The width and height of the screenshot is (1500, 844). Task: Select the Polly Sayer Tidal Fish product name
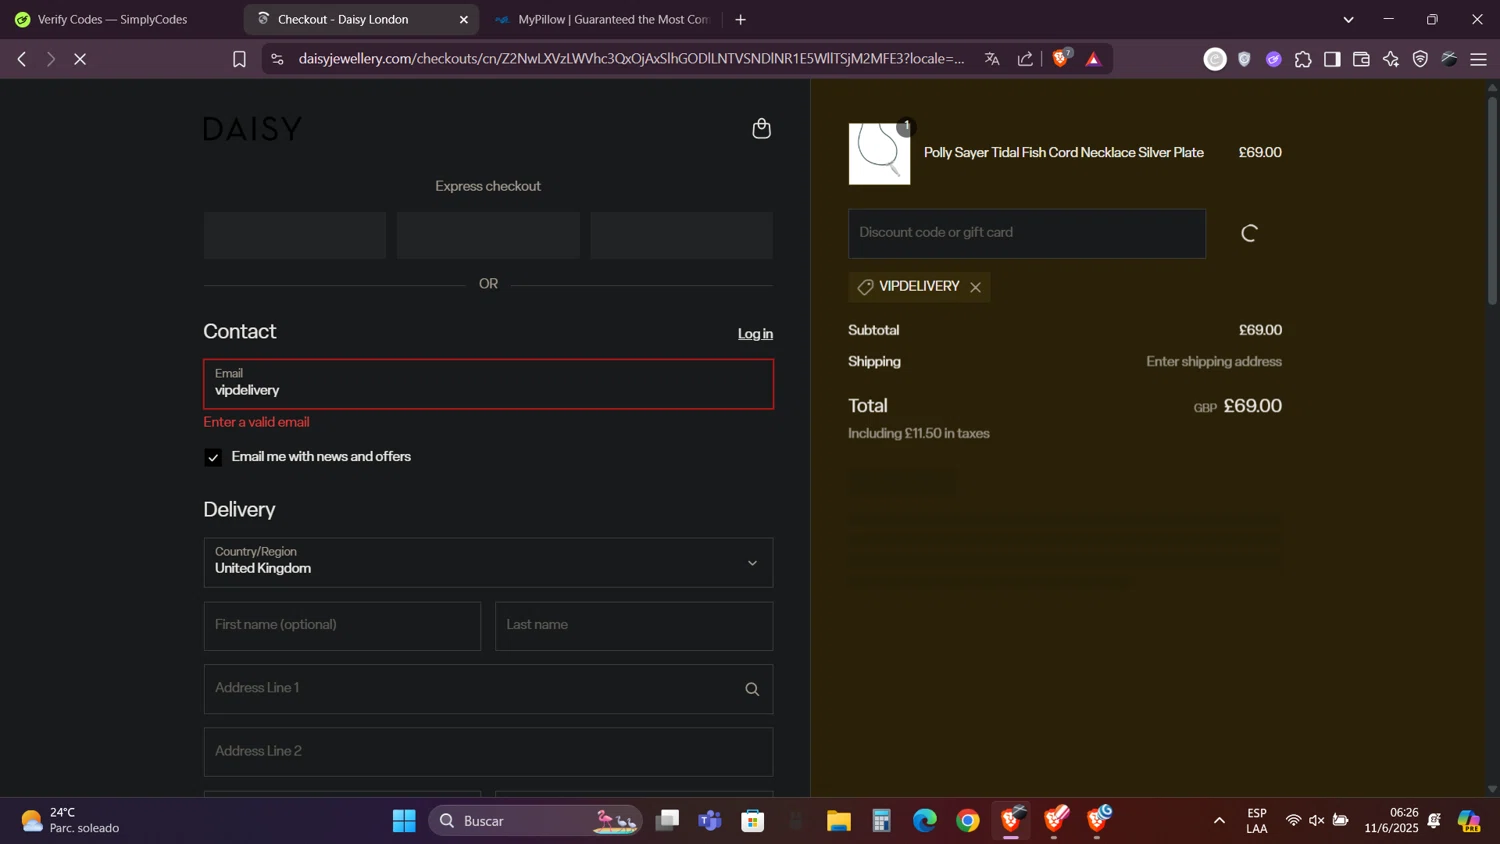pos(1063,153)
